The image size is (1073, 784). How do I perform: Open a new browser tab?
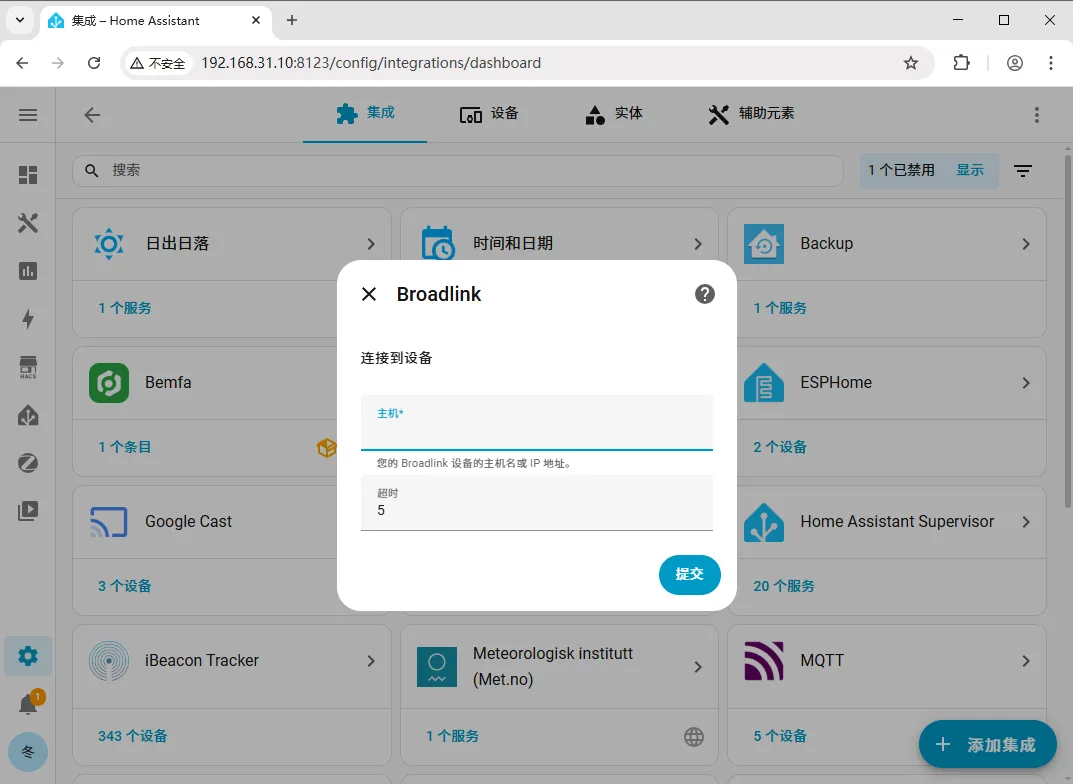tap(292, 21)
